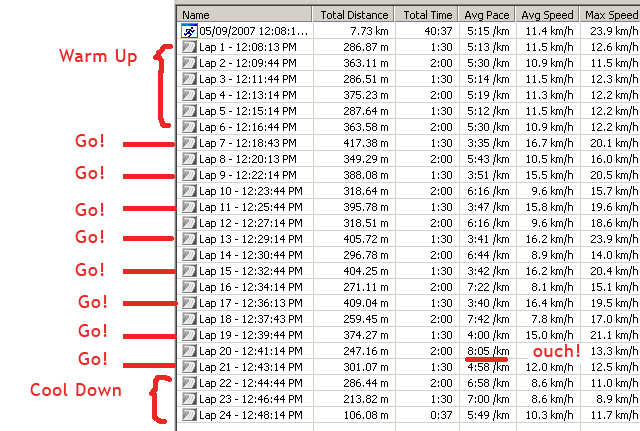Screen dimensions: 640x431
Task: Sort by the Avg Speed column header
Action: point(548,15)
